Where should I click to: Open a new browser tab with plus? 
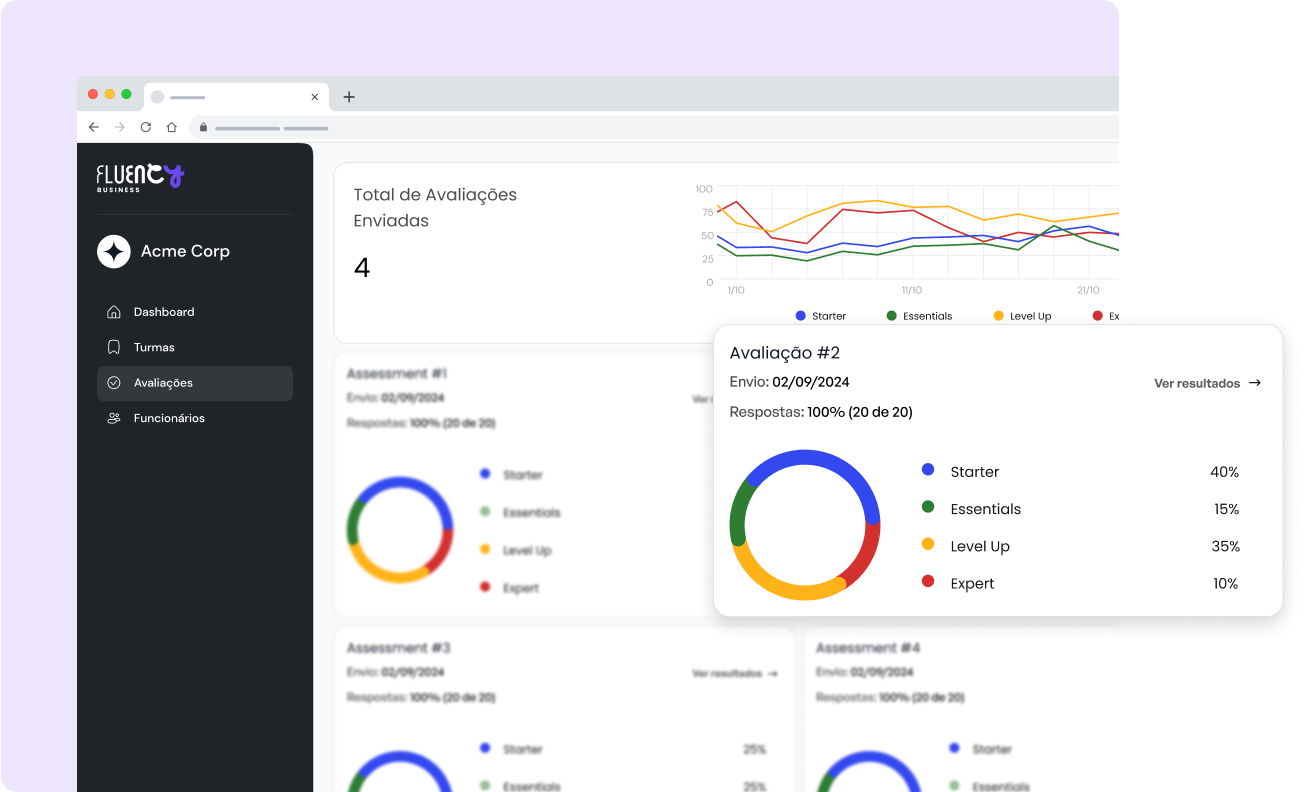[349, 97]
